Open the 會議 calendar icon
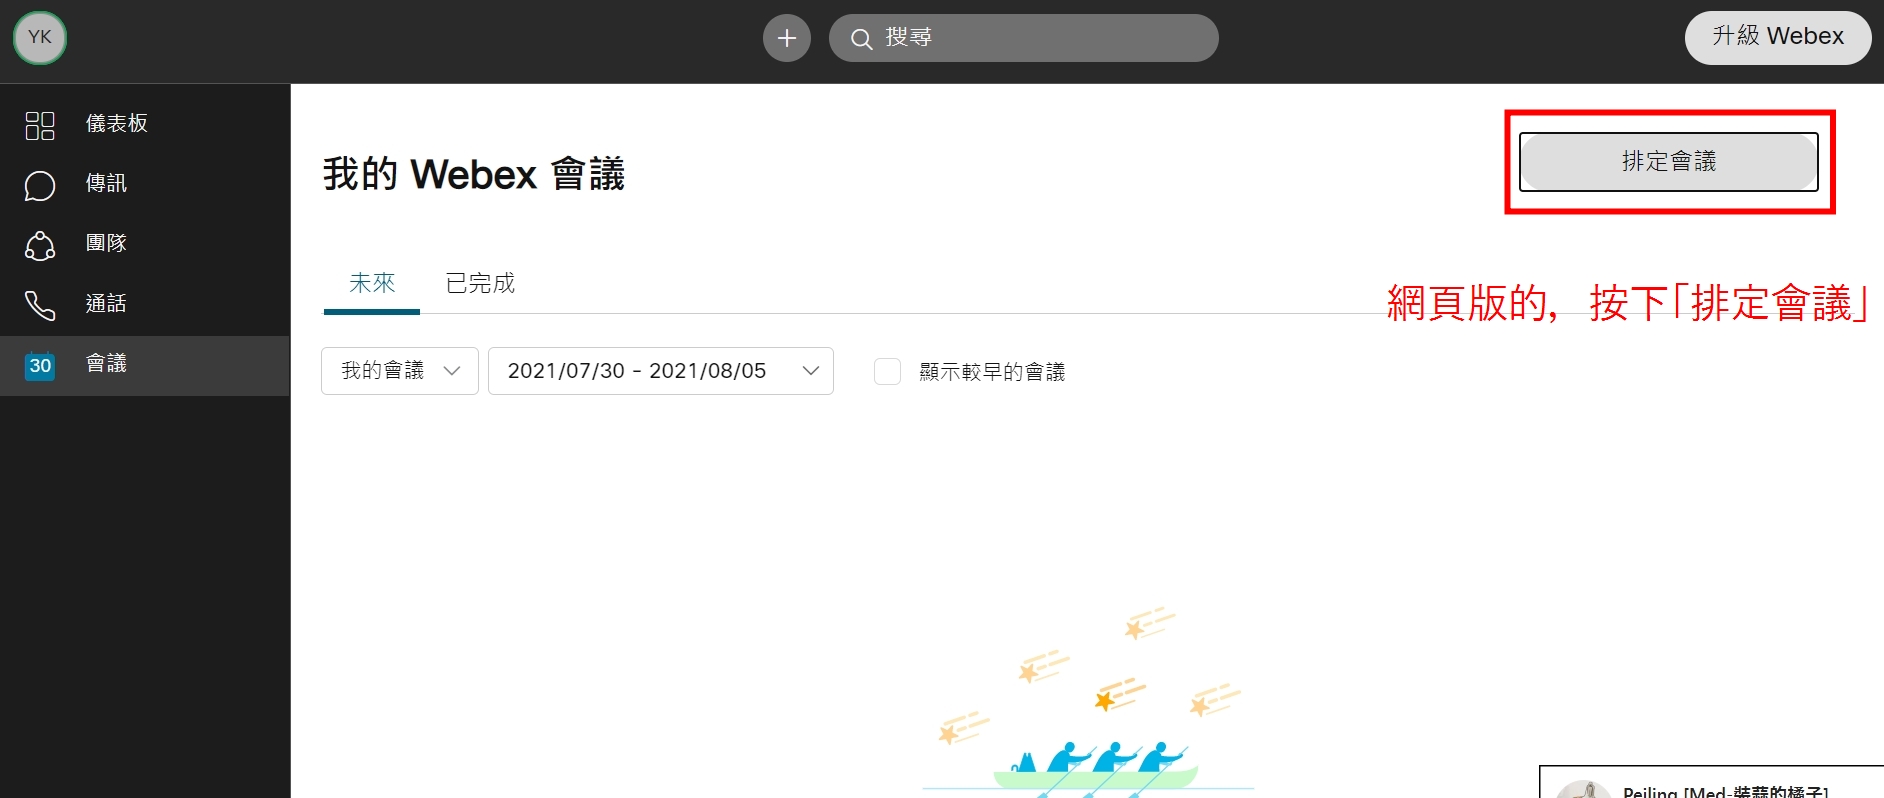Viewport: 1884px width, 798px height. click(40, 365)
